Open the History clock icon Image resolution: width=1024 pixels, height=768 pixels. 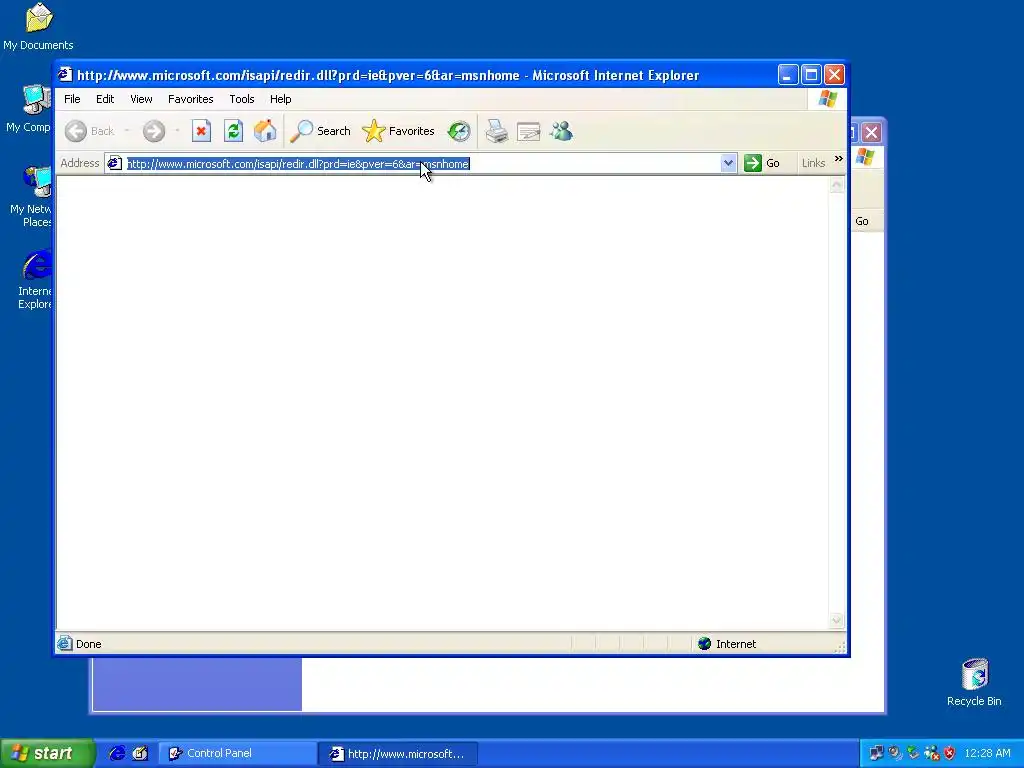[459, 131]
